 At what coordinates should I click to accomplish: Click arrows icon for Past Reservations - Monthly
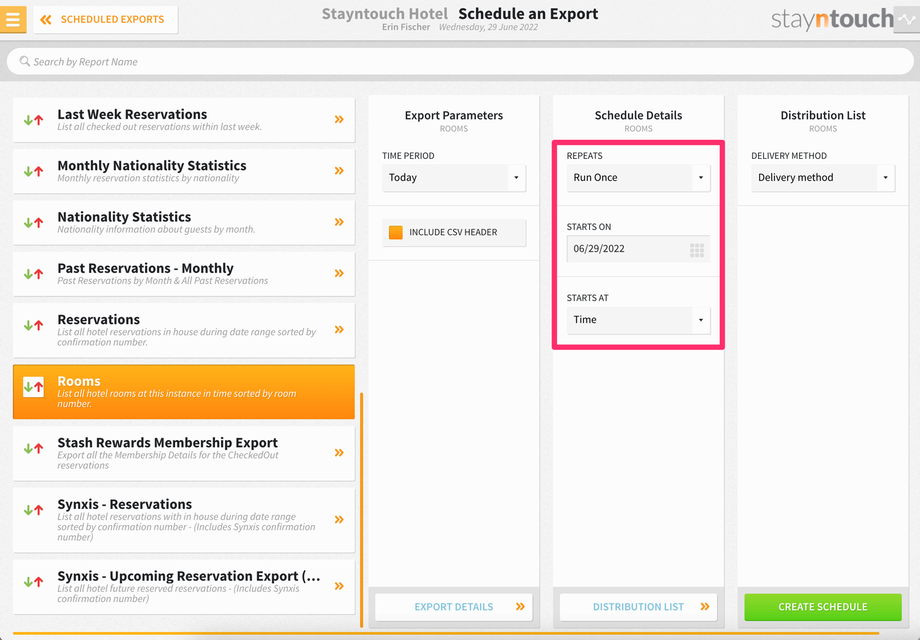pos(33,274)
